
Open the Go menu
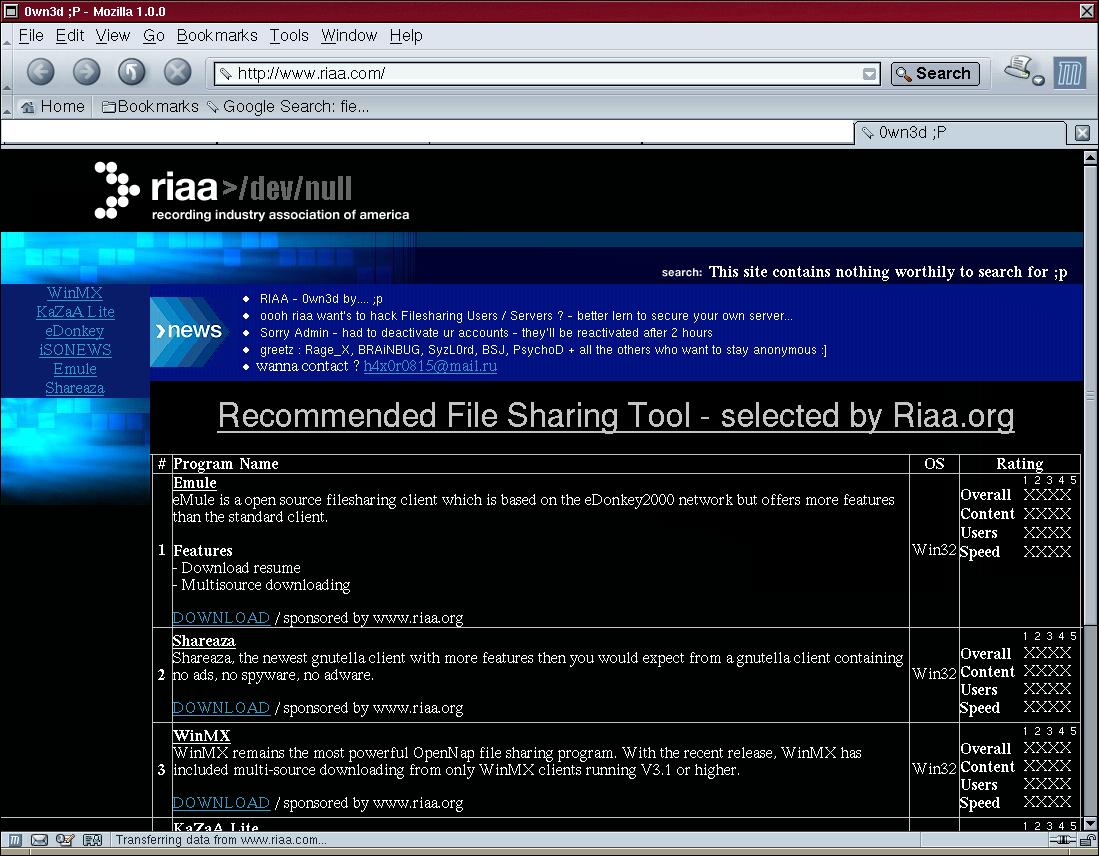pyautogui.click(x=153, y=36)
